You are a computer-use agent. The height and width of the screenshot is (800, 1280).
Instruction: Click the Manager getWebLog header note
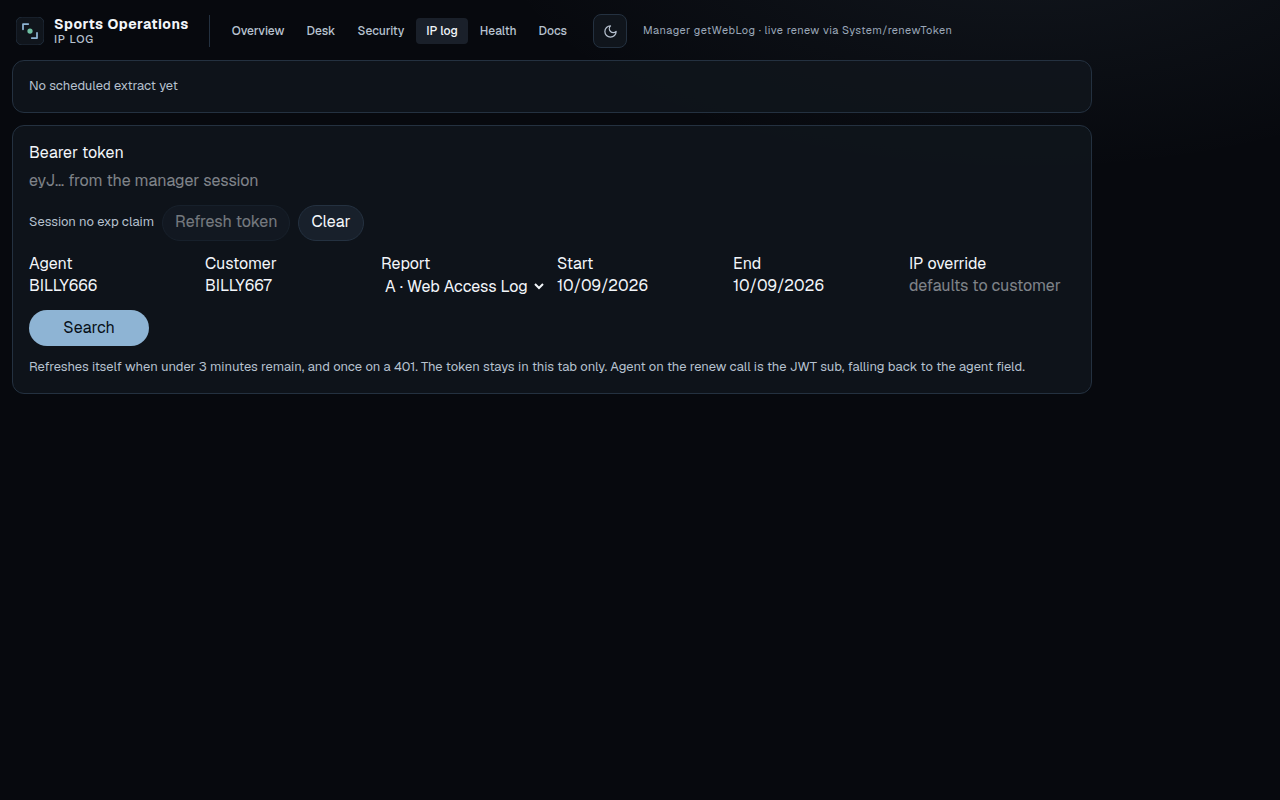797,31
